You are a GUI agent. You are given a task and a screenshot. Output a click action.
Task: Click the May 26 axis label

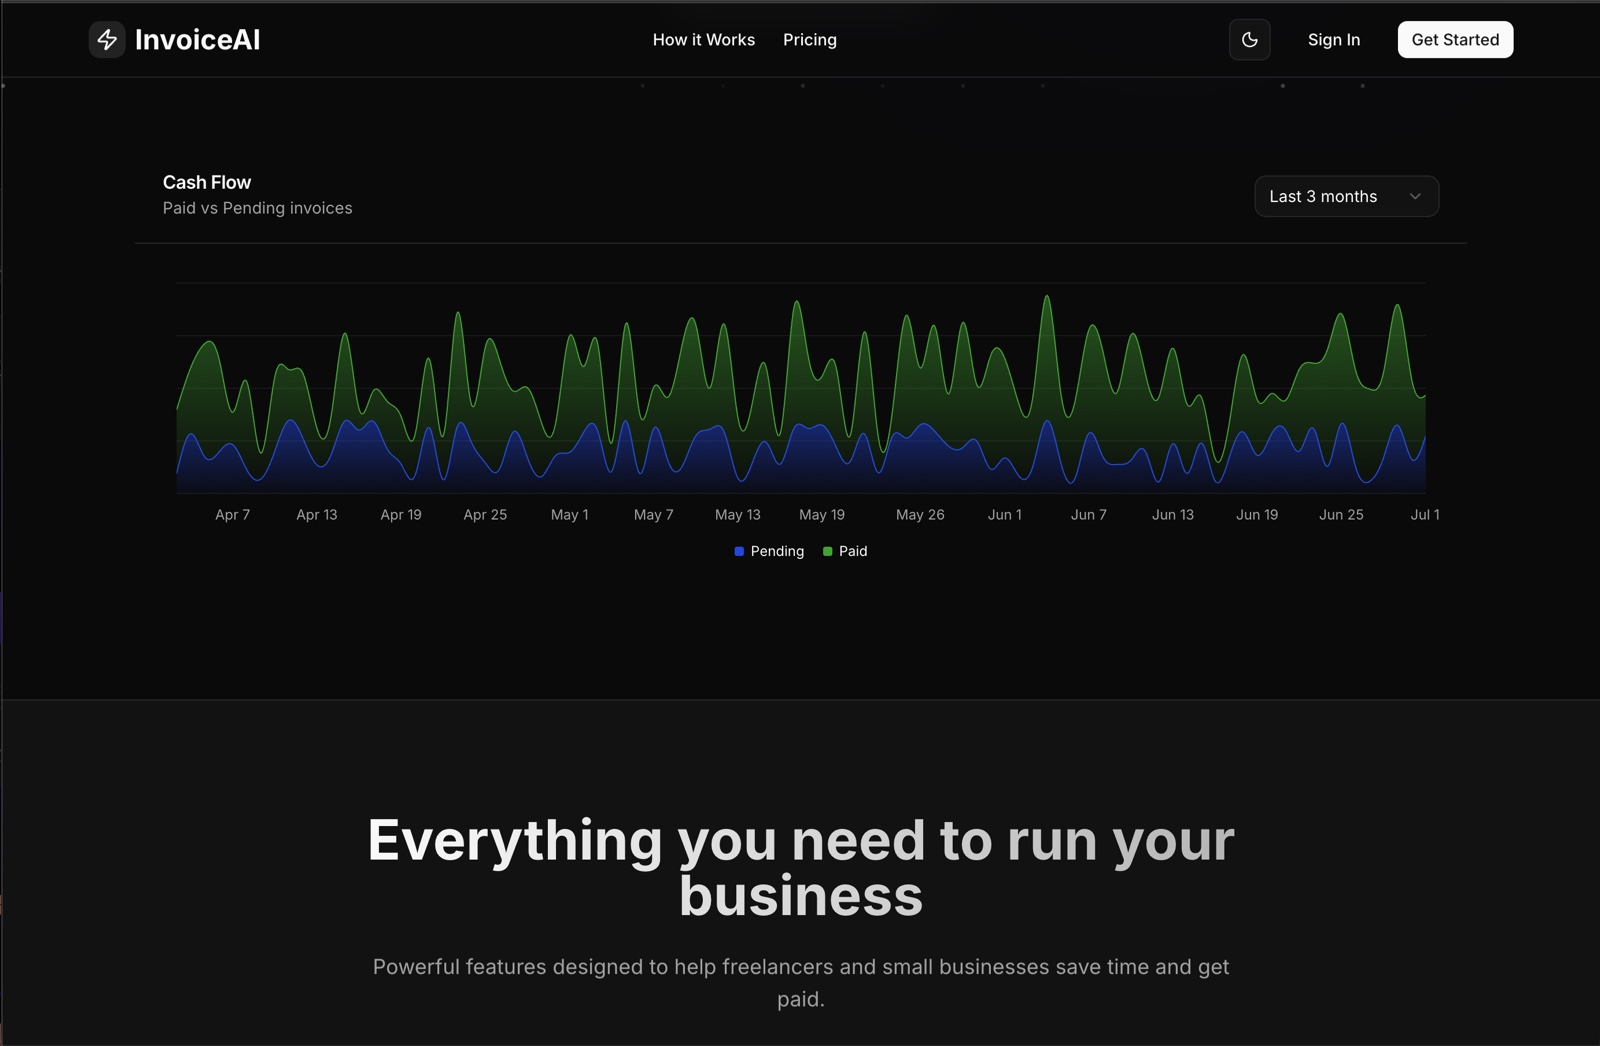pyautogui.click(x=920, y=515)
